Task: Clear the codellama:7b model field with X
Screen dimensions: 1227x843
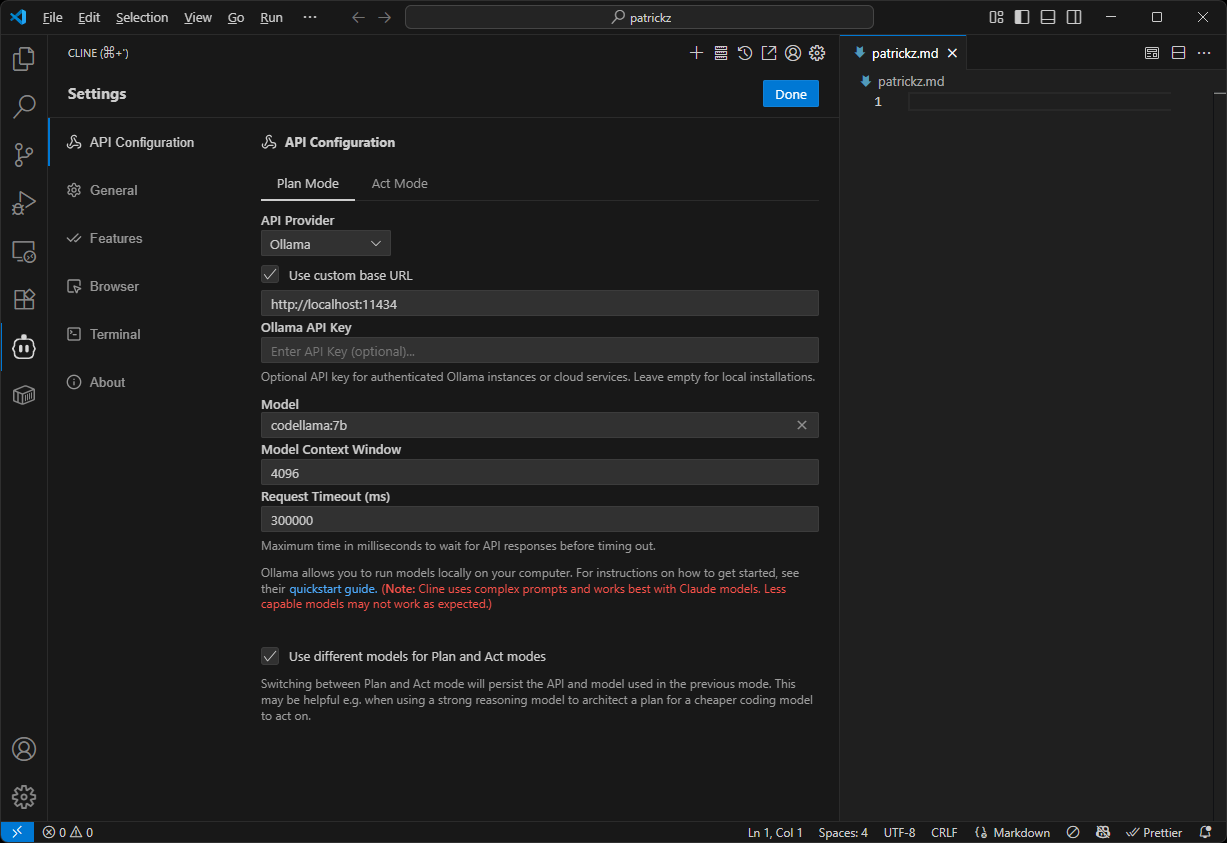Action: (x=801, y=425)
